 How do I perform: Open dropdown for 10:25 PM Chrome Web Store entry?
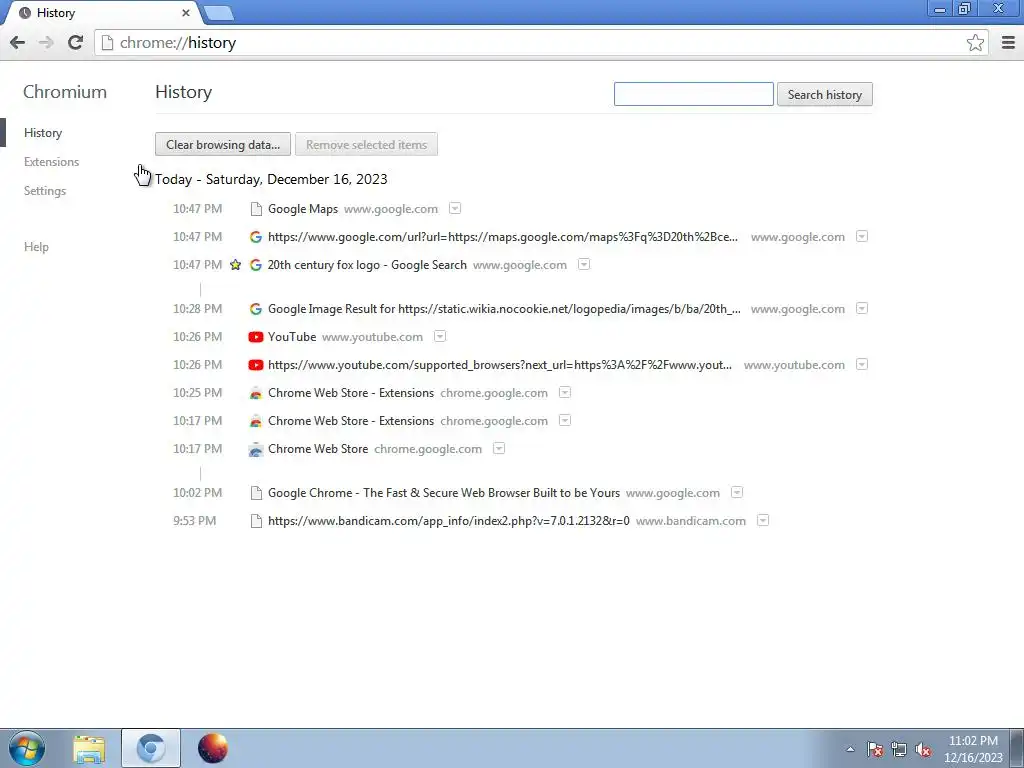565,392
